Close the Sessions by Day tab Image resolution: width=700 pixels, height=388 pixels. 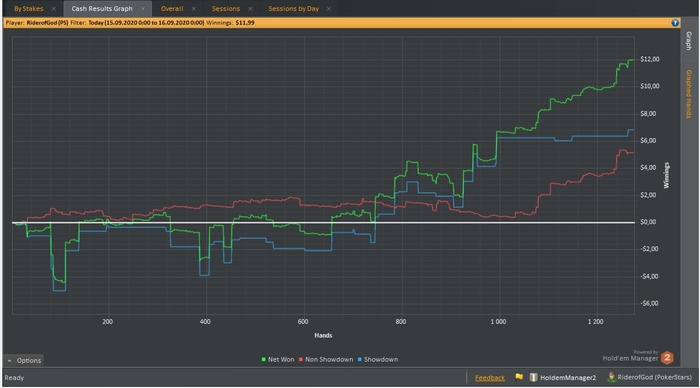[x=329, y=8]
